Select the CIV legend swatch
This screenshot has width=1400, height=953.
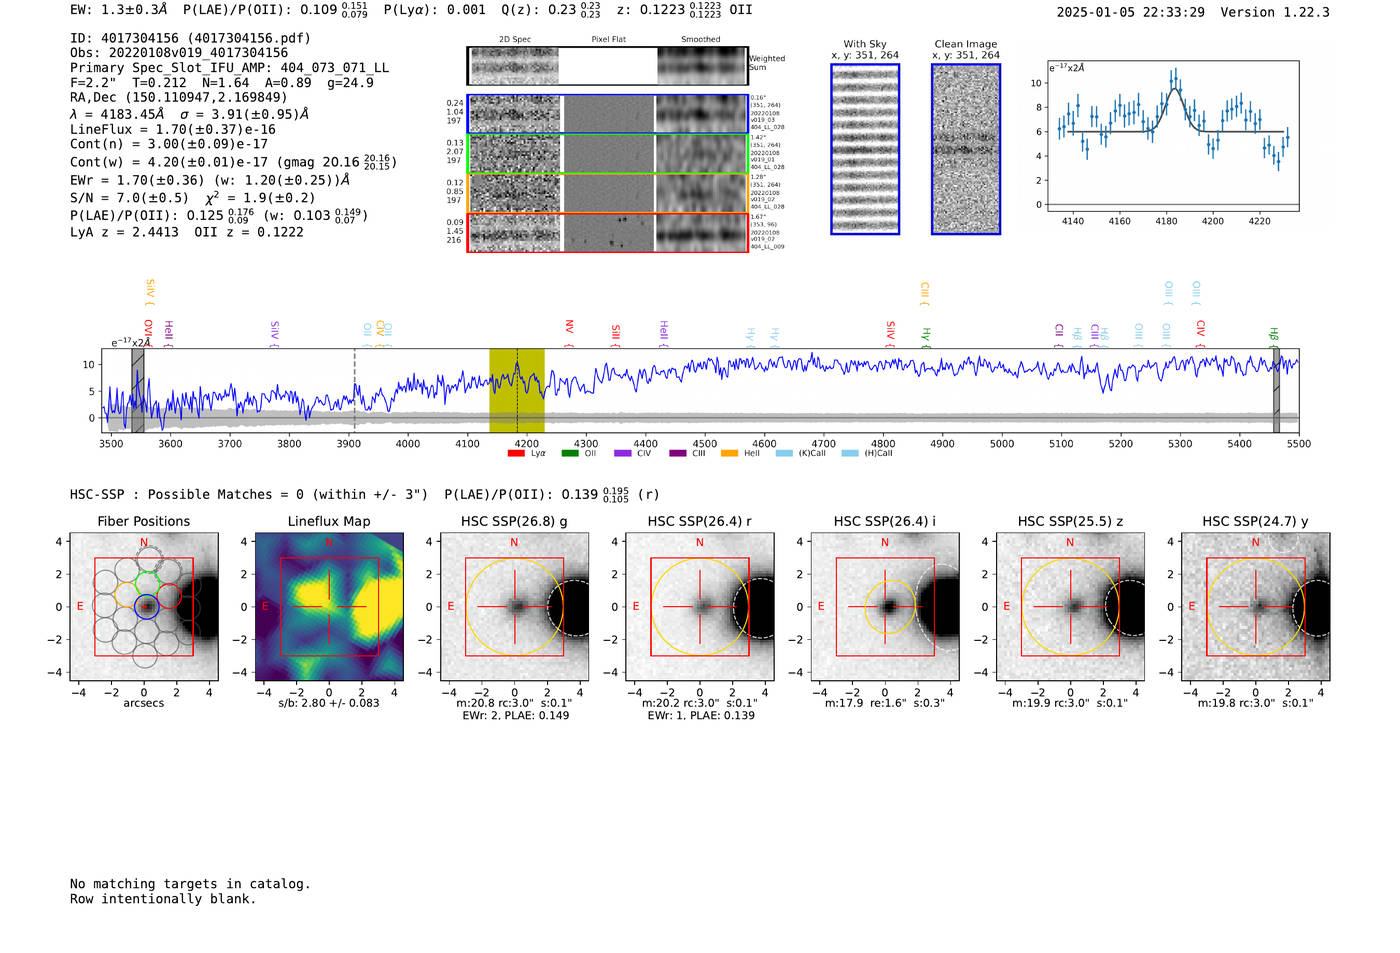click(623, 453)
